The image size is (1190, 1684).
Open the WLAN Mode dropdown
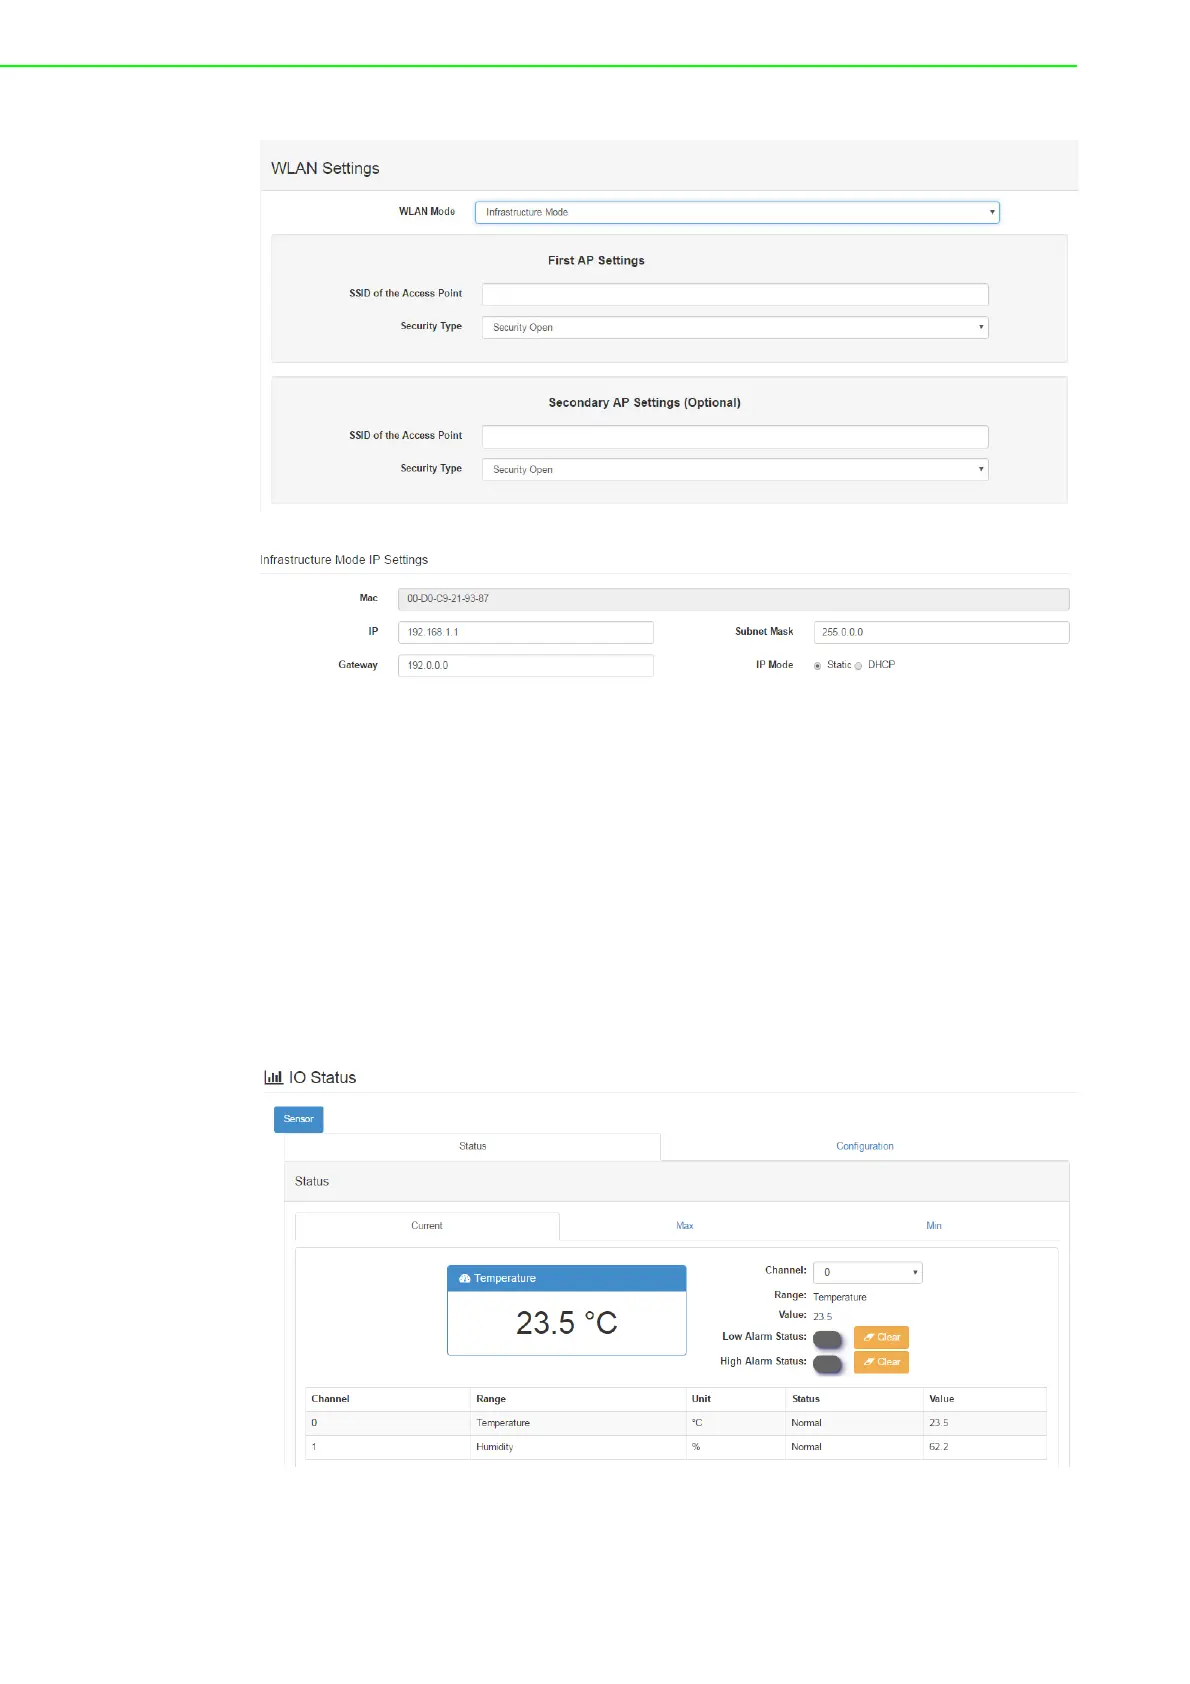pyautogui.click(x=736, y=212)
